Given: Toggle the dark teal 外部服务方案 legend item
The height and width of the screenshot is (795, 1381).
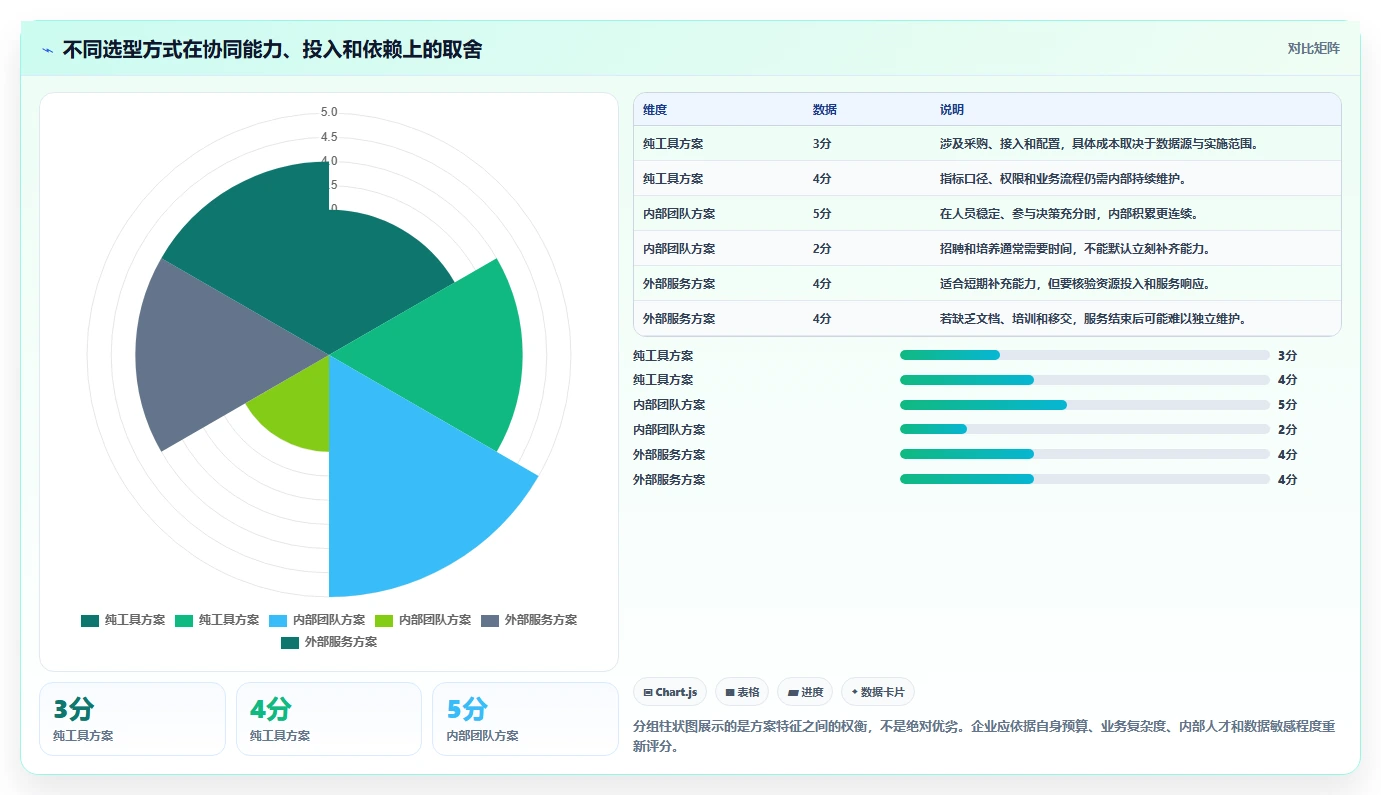Looking at the screenshot, I should click(329, 642).
